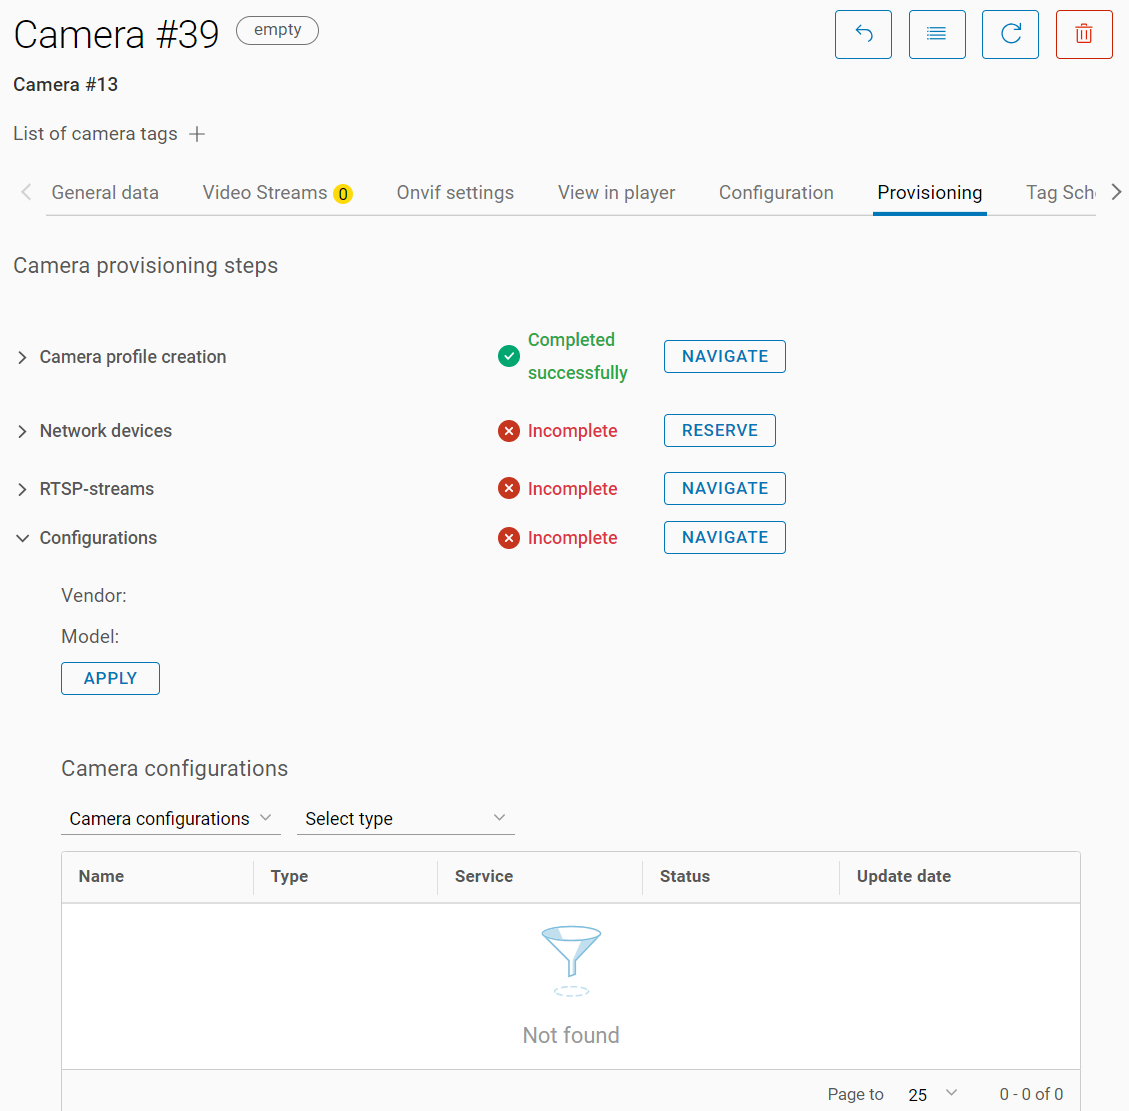Screen dimensions: 1129x1111
Task: Open the Select type dropdown
Action: coord(405,819)
